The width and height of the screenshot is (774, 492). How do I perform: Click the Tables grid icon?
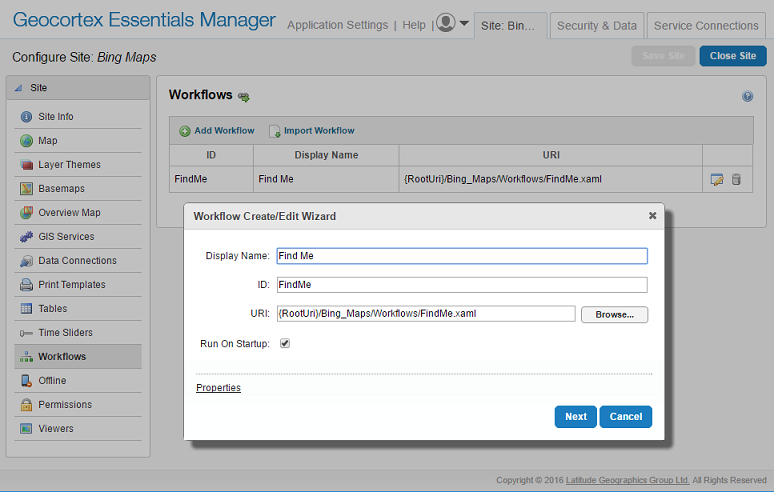click(x=26, y=309)
